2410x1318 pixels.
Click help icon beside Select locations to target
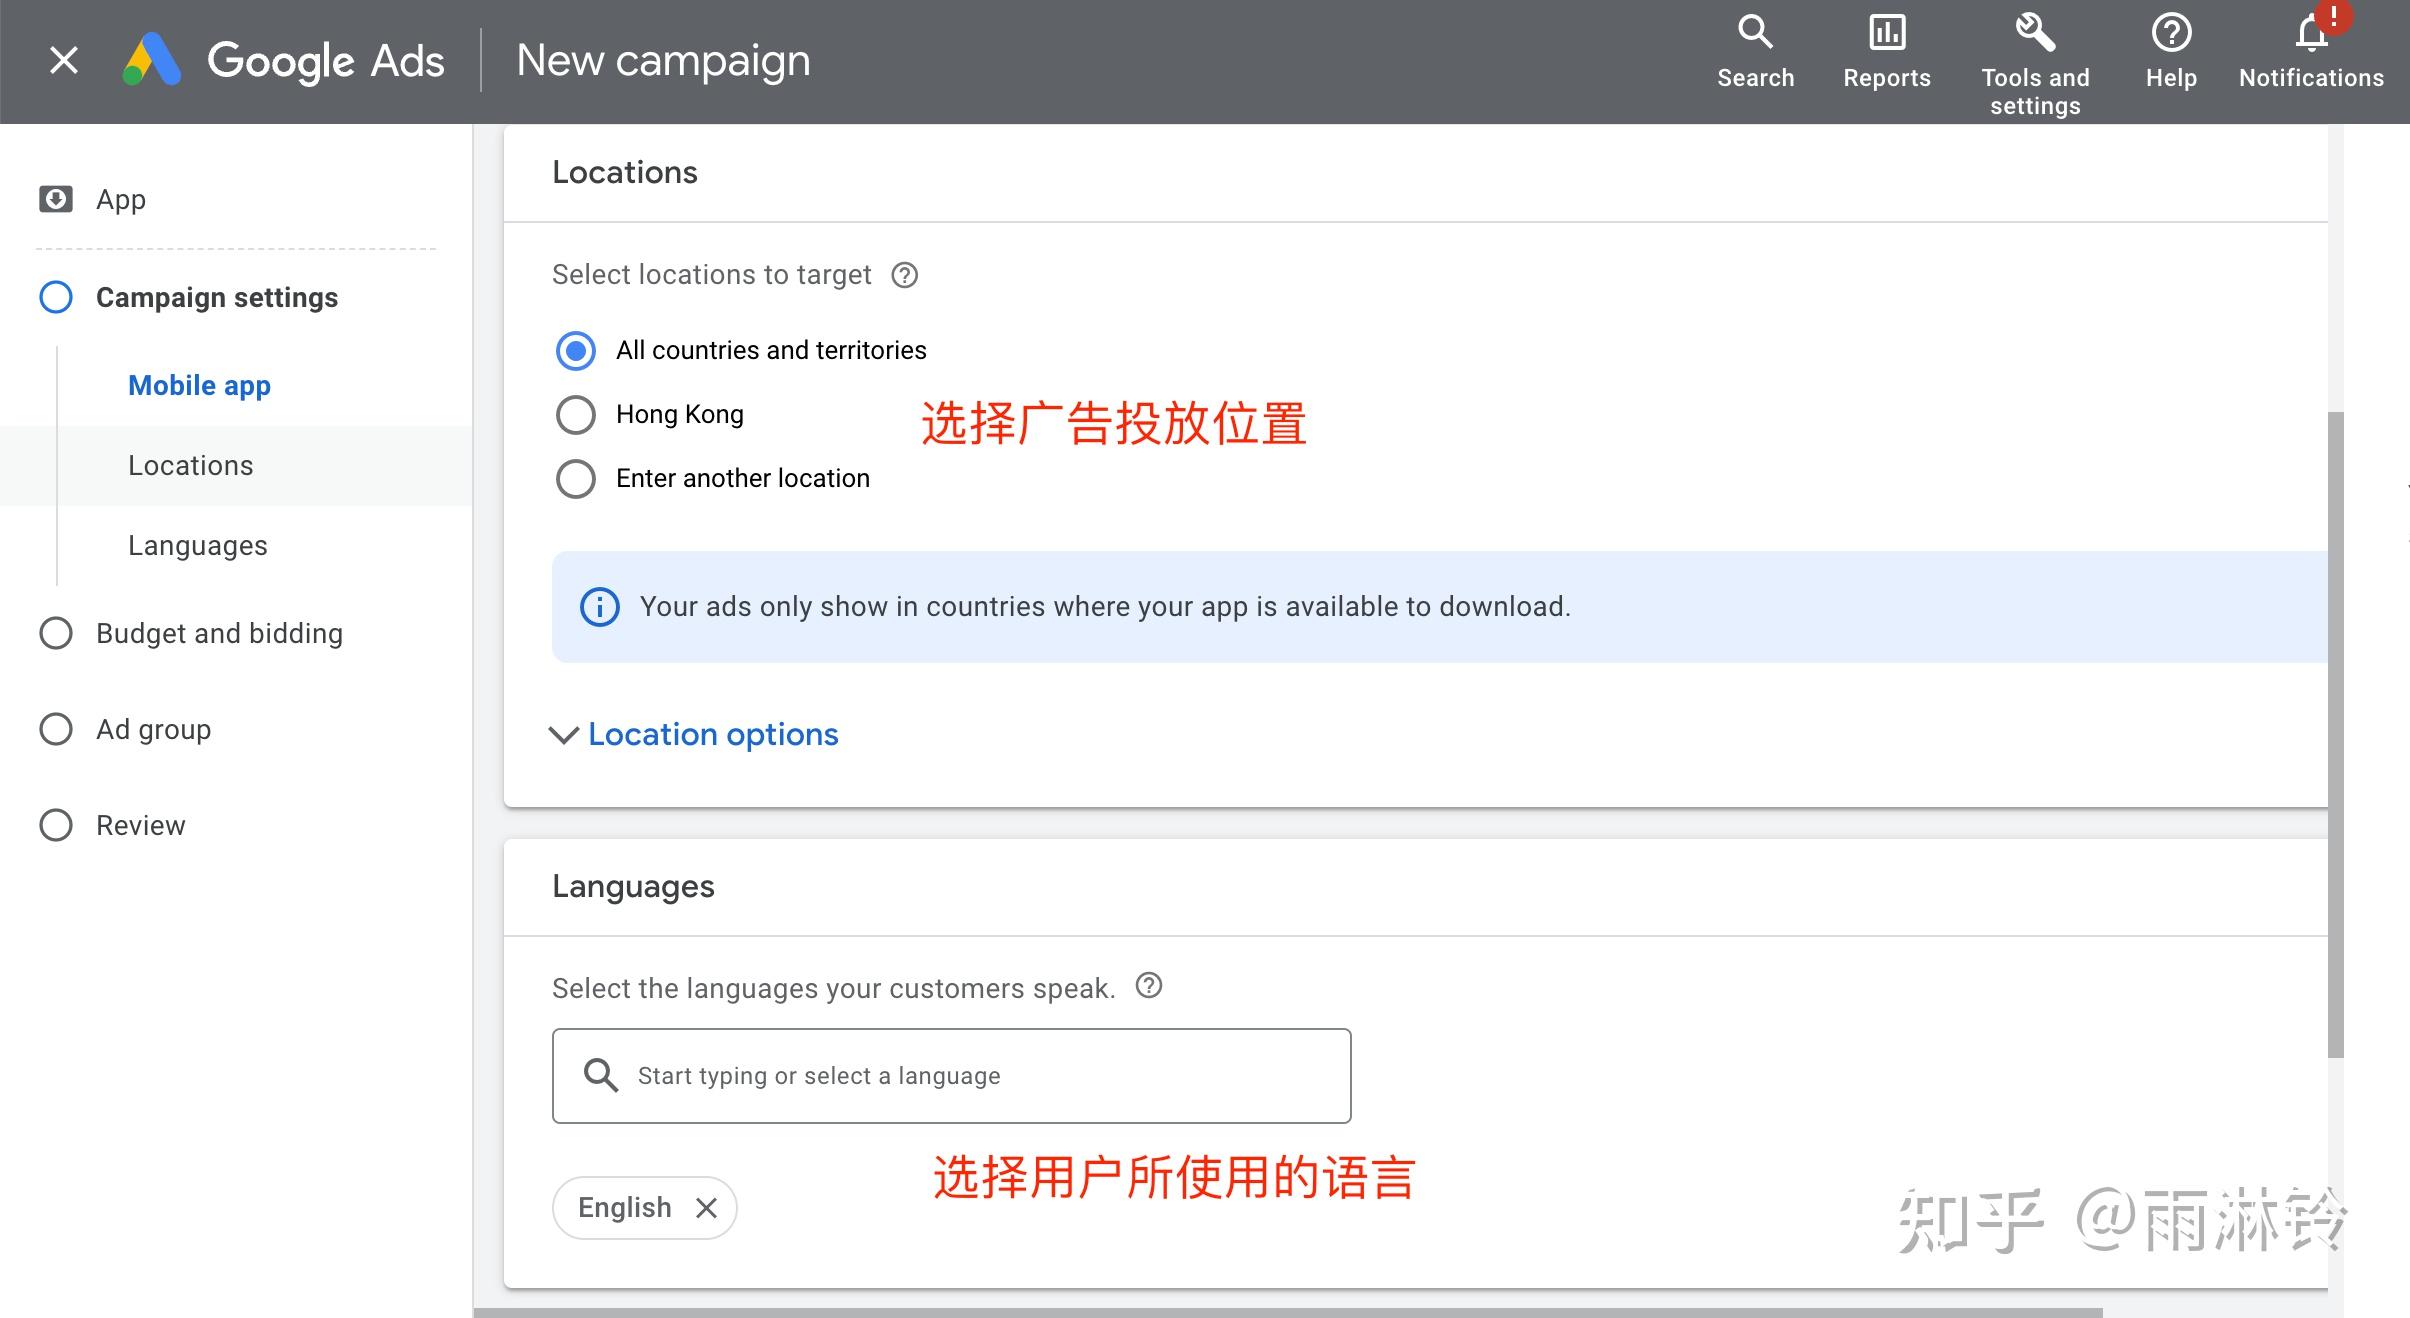pyautogui.click(x=905, y=275)
